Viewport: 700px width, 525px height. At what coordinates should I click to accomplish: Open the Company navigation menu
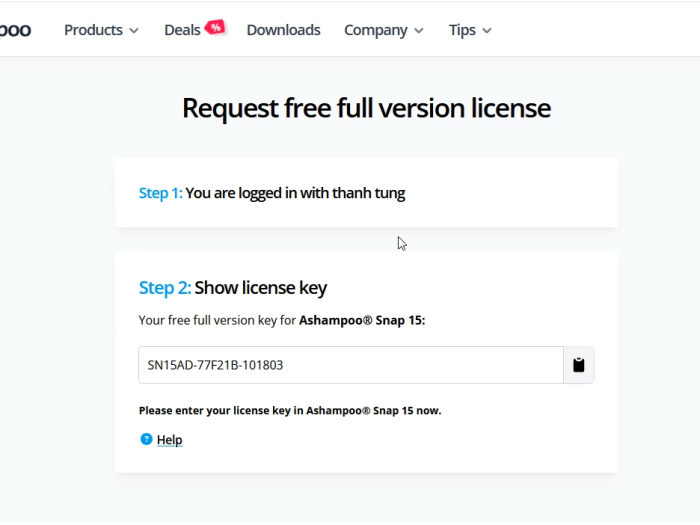pyautogui.click(x=384, y=30)
